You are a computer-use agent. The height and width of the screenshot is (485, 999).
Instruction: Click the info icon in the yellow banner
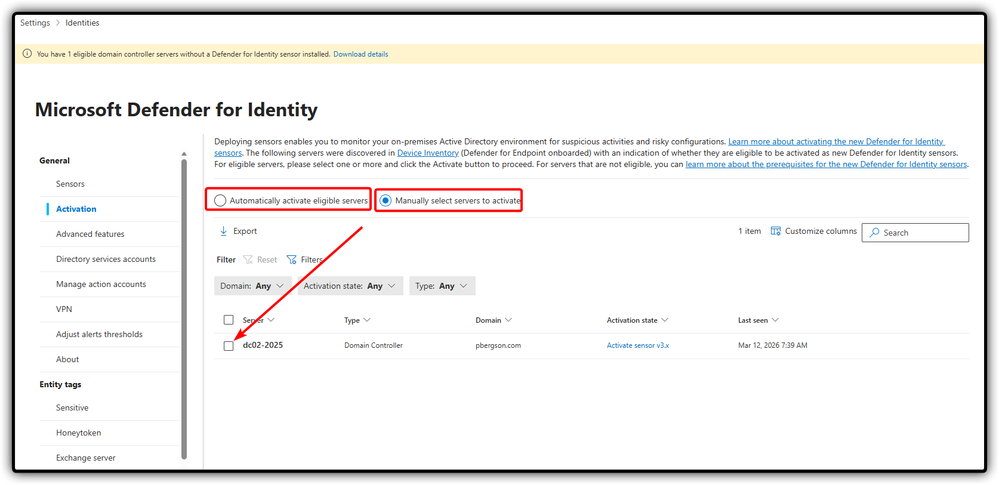(x=27, y=54)
